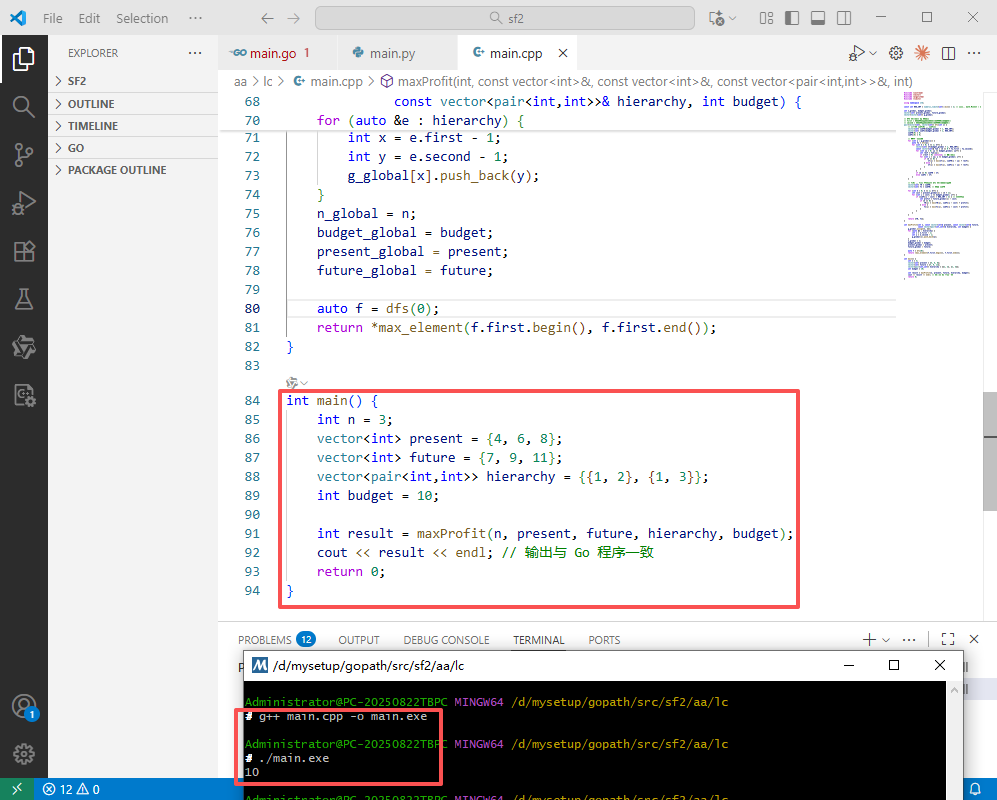
Task: Click the 'aa' breadcrumb segment
Action: click(240, 81)
